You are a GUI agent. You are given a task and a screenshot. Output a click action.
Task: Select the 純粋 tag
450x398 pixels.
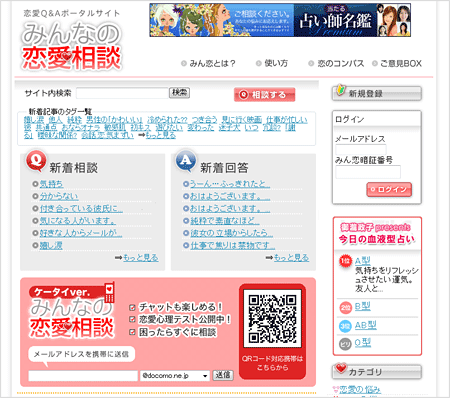pos(74,120)
